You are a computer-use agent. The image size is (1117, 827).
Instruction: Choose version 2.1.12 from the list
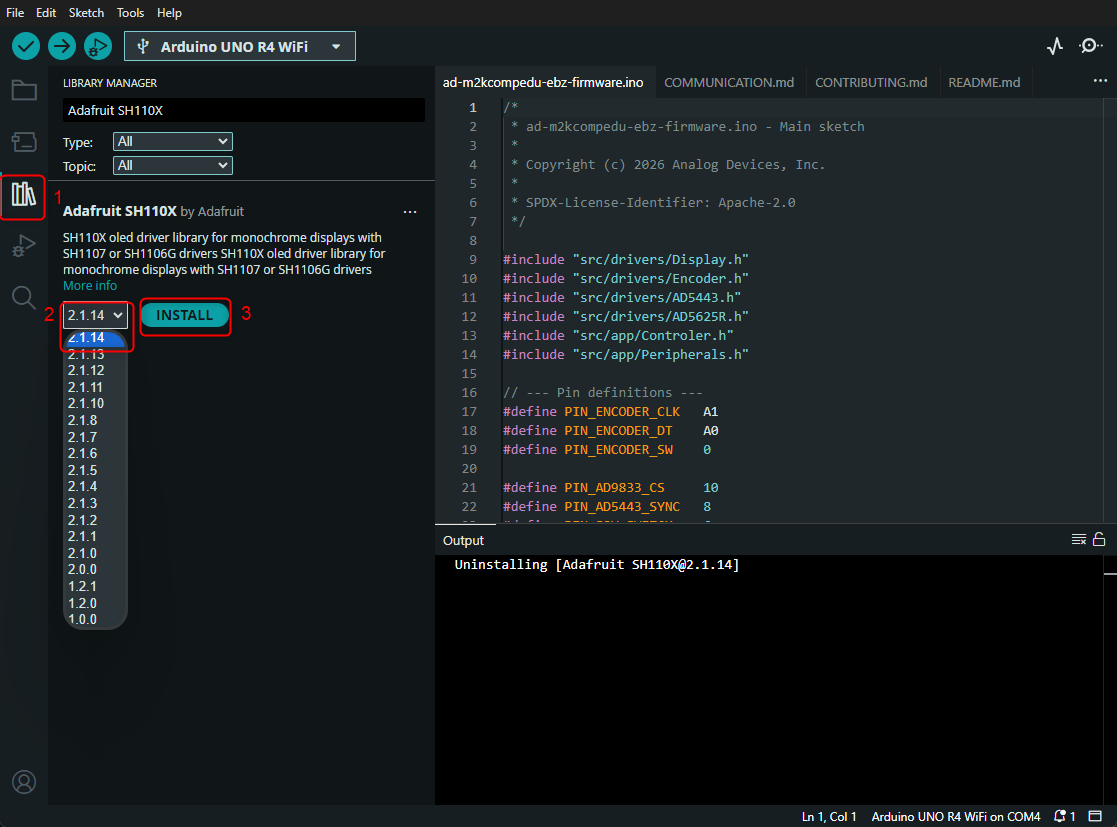86,370
